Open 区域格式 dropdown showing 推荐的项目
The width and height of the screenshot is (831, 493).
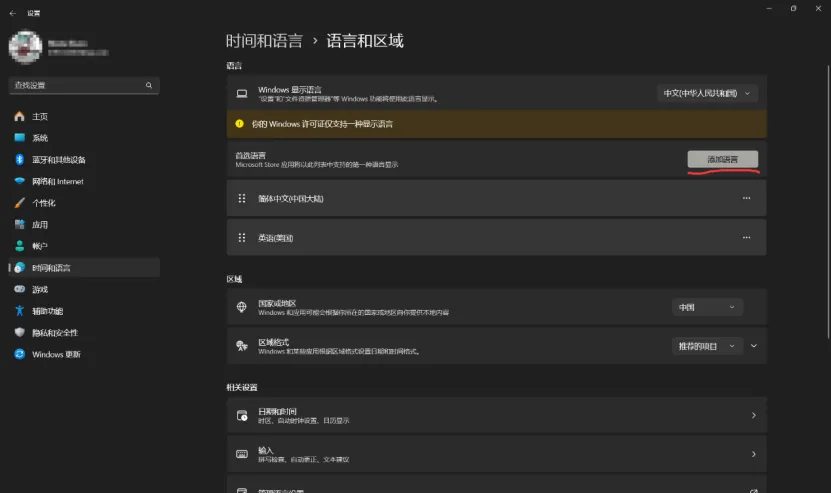(x=708, y=346)
